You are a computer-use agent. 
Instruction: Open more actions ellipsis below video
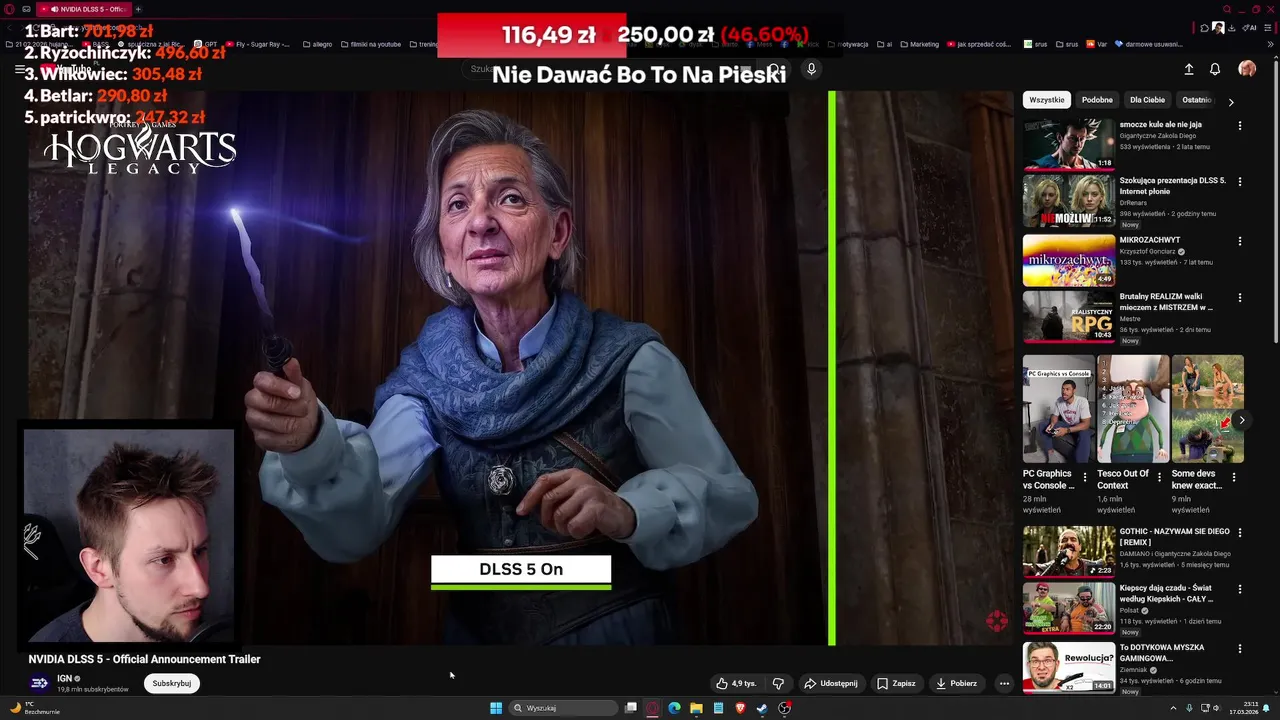(x=1004, y=684)
